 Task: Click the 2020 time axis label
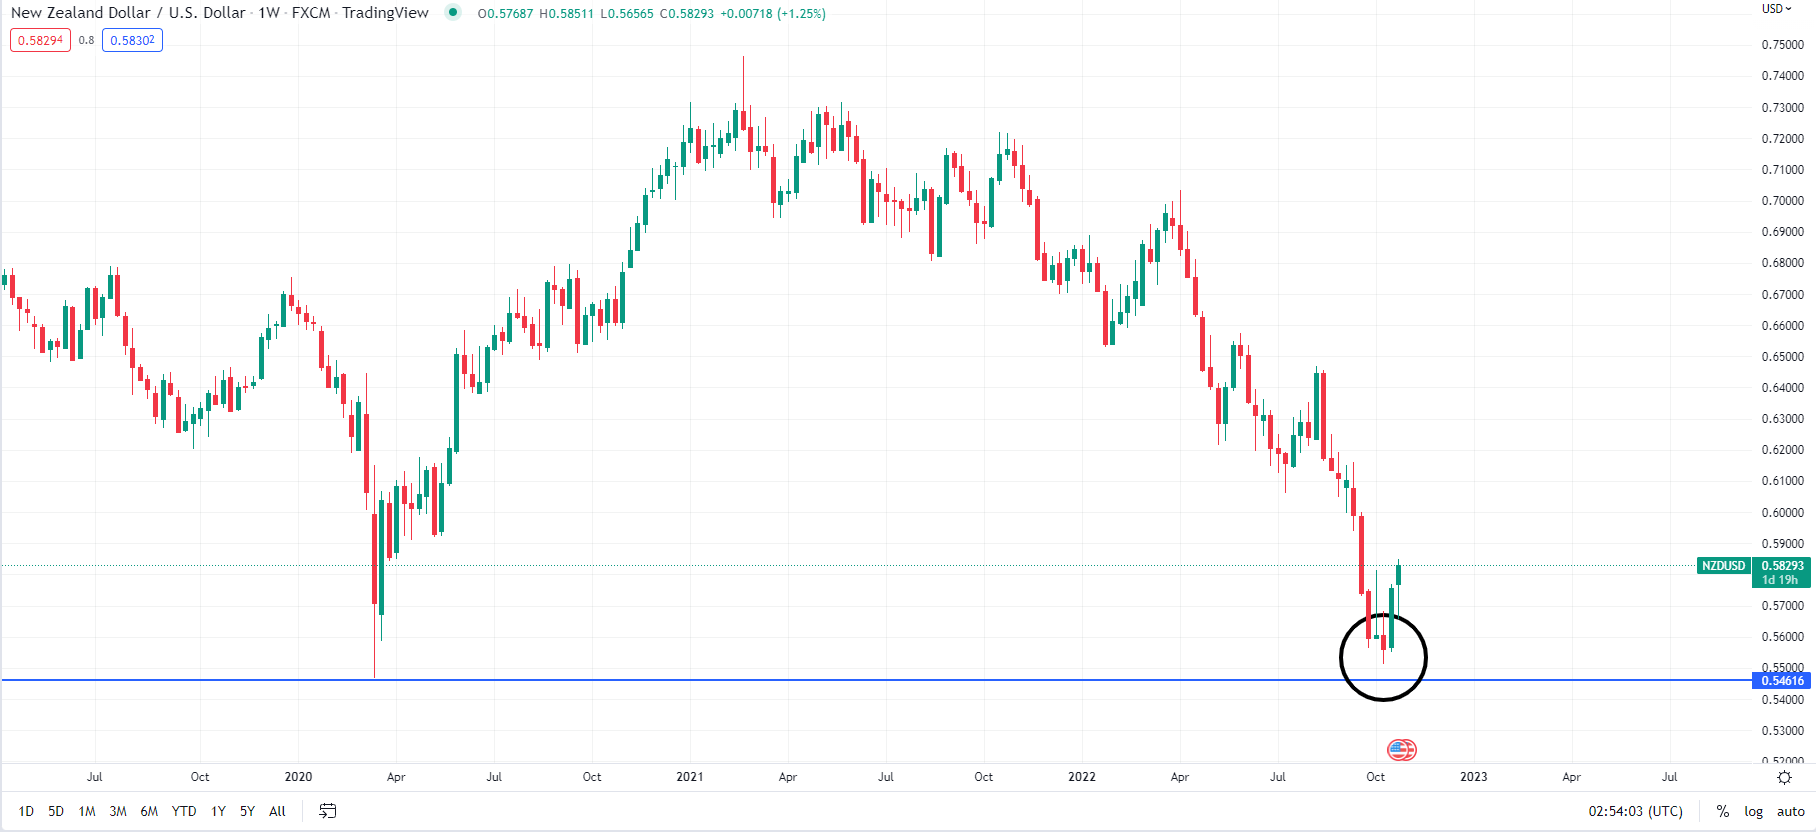298,777
